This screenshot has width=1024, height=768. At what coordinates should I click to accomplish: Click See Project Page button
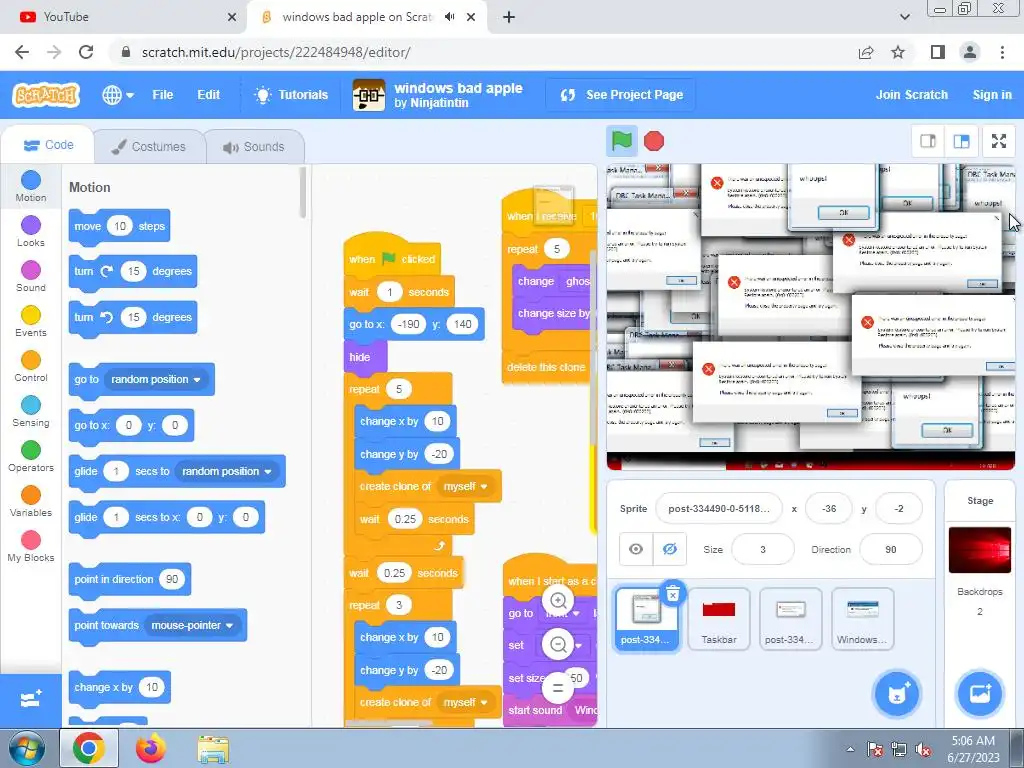pos(620,95)
